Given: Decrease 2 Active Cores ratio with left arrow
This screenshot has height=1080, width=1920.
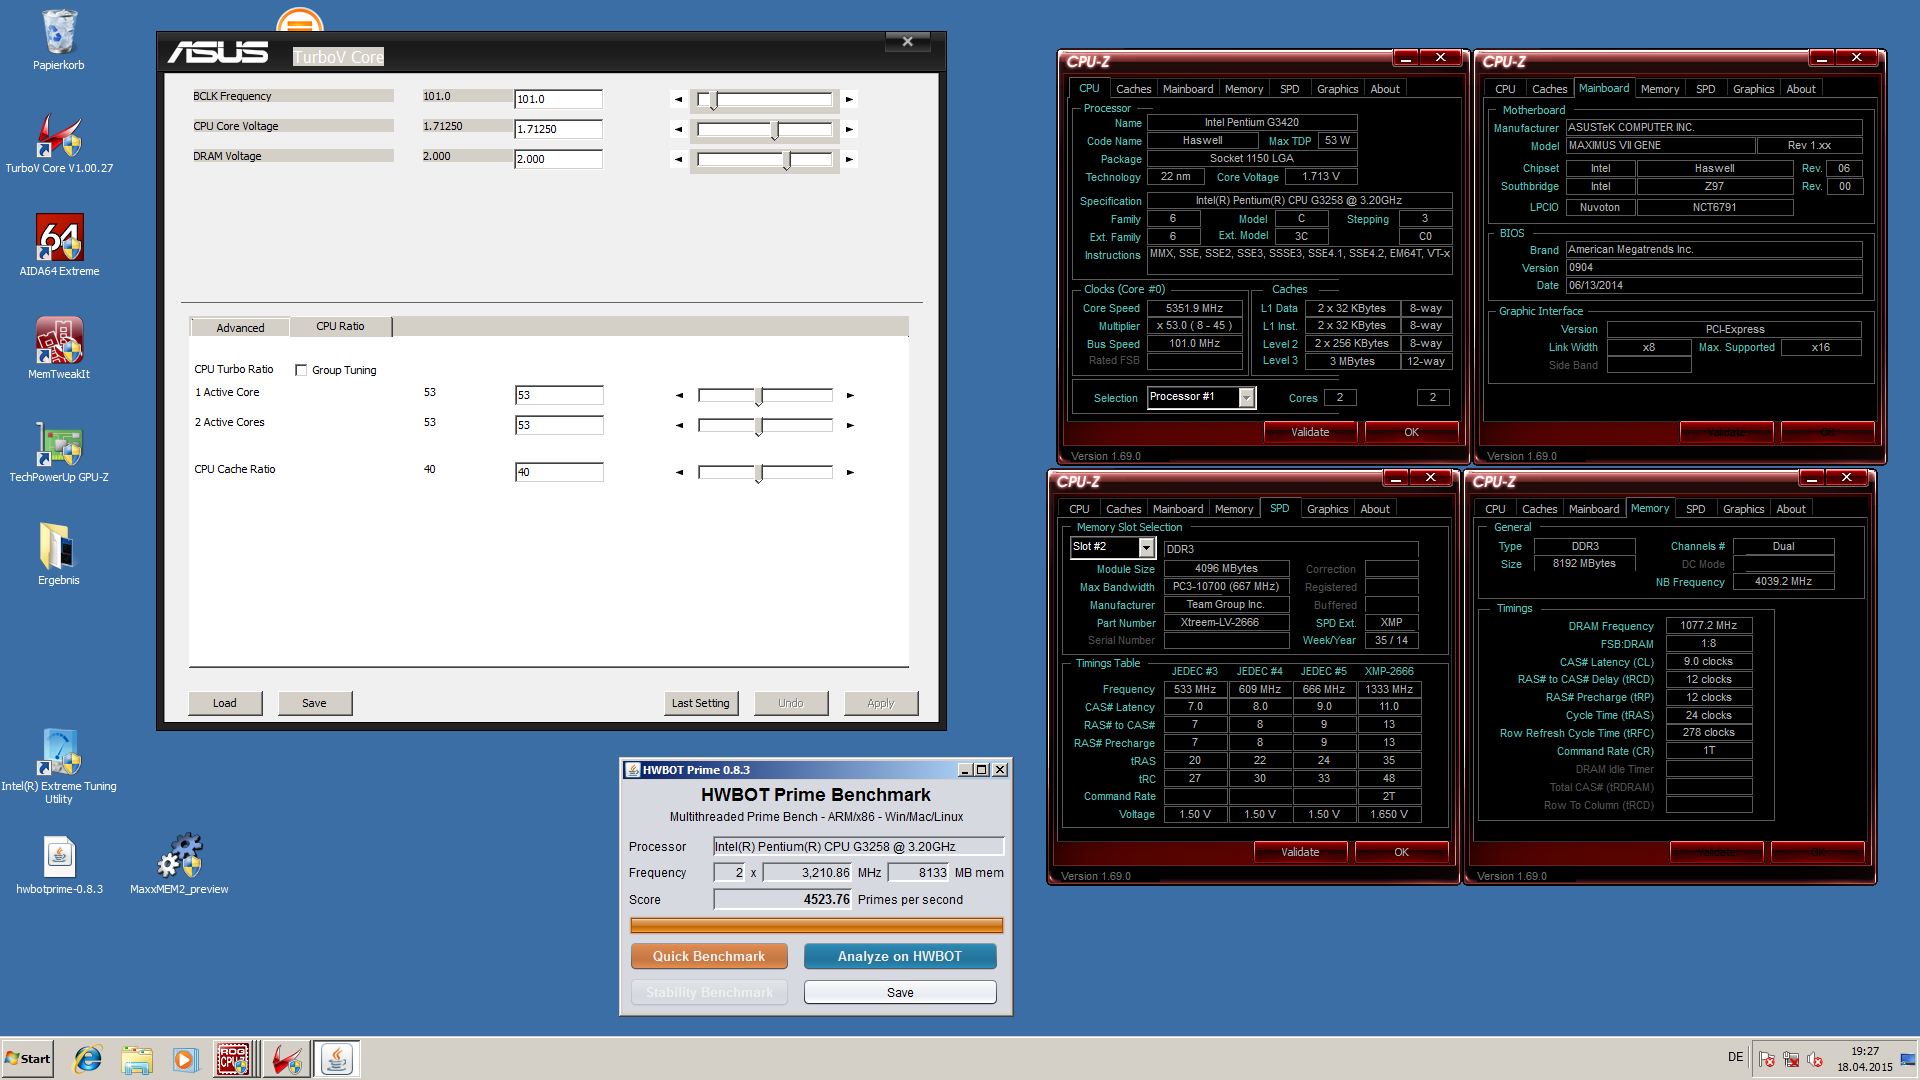Looking at the screenshot, I should (680, 425).
